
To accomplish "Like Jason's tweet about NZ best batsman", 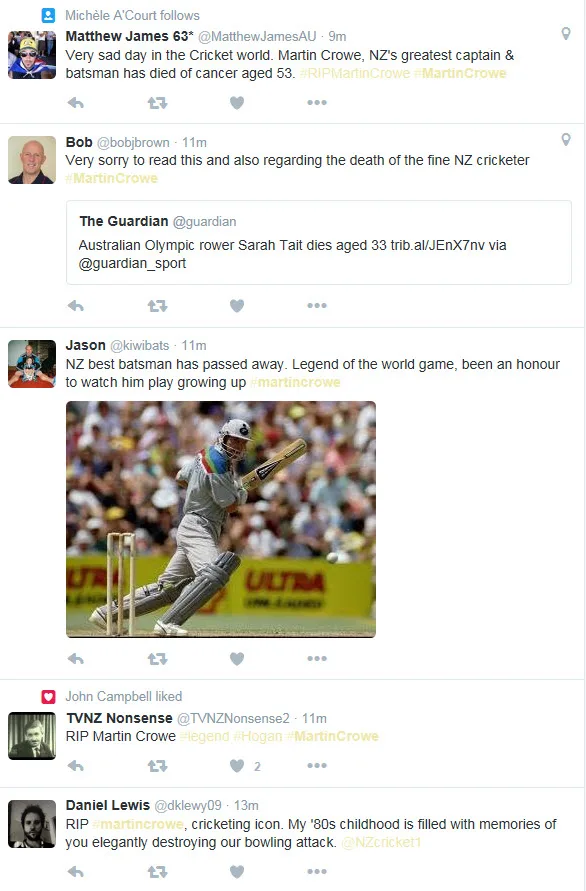I will click(x=237, y=659).
